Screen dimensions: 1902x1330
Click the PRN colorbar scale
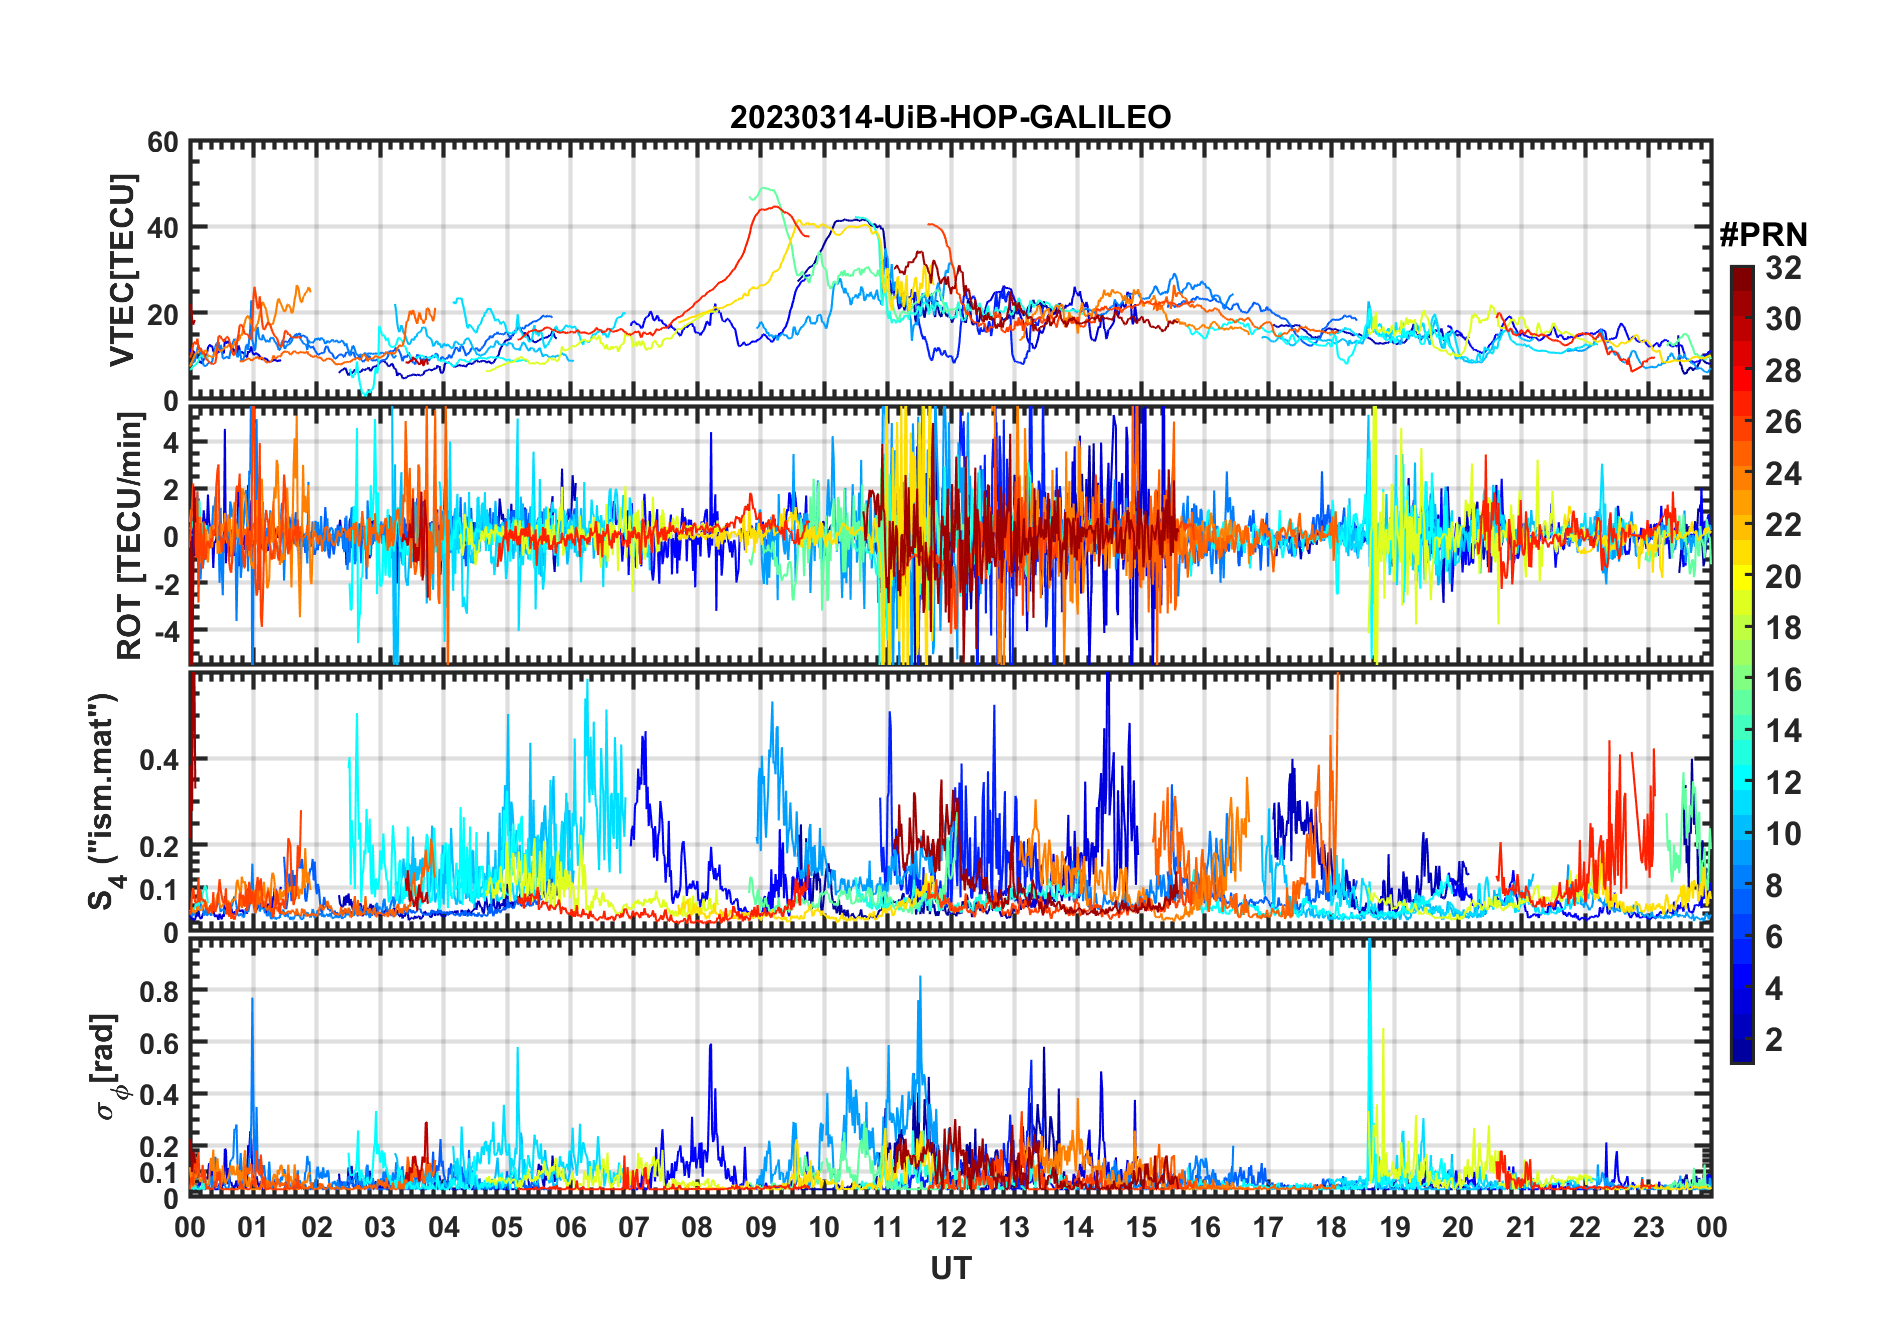pyautogui.click(x=1742, y=664)
